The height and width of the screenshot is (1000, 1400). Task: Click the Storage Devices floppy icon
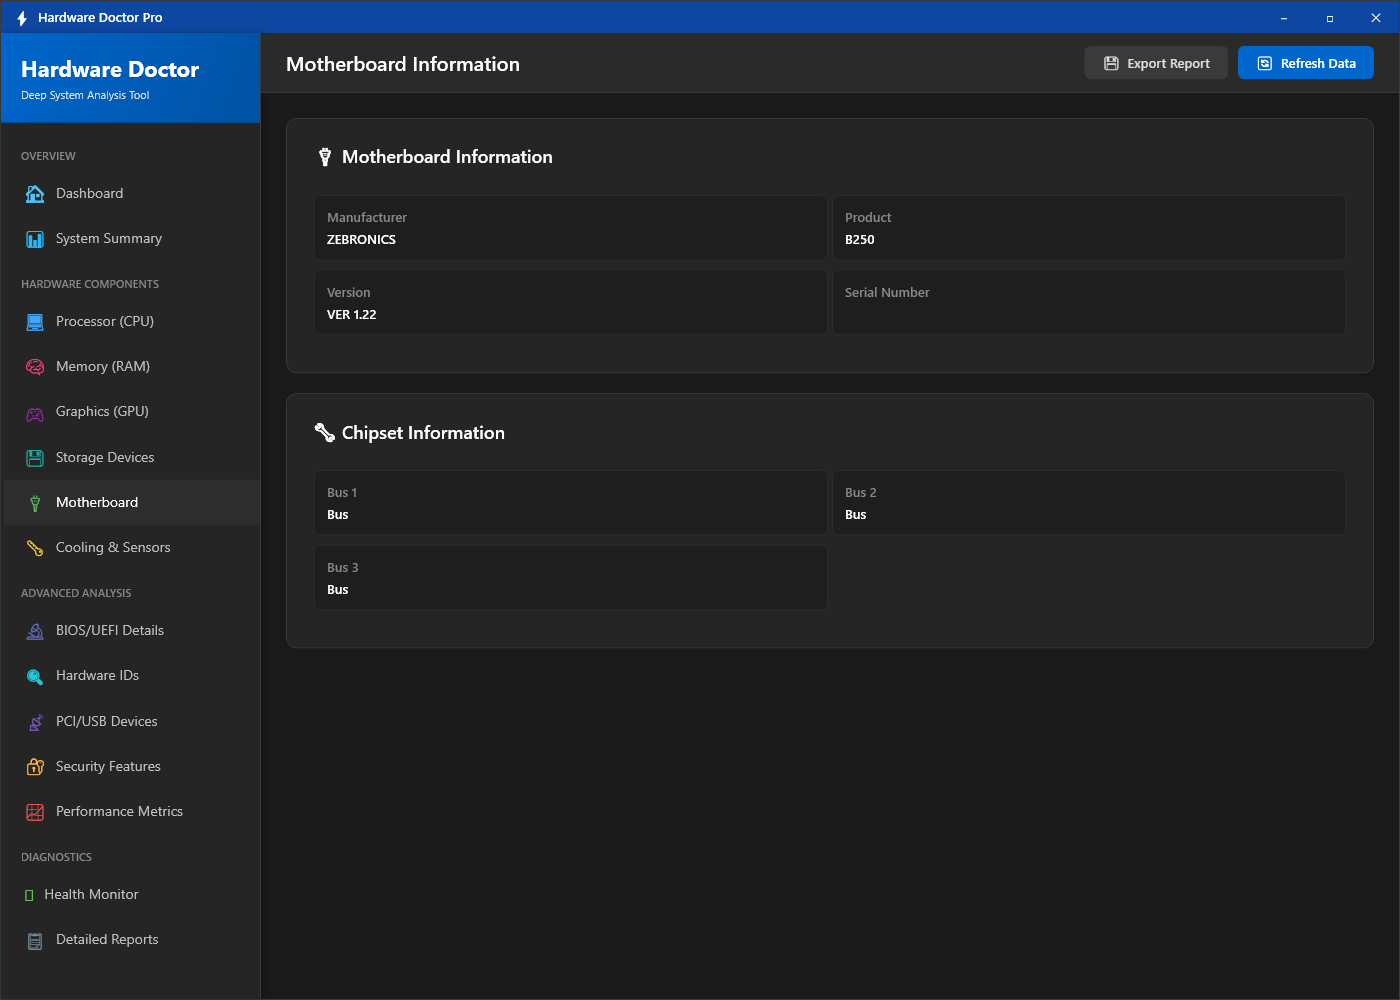[35, 458]
